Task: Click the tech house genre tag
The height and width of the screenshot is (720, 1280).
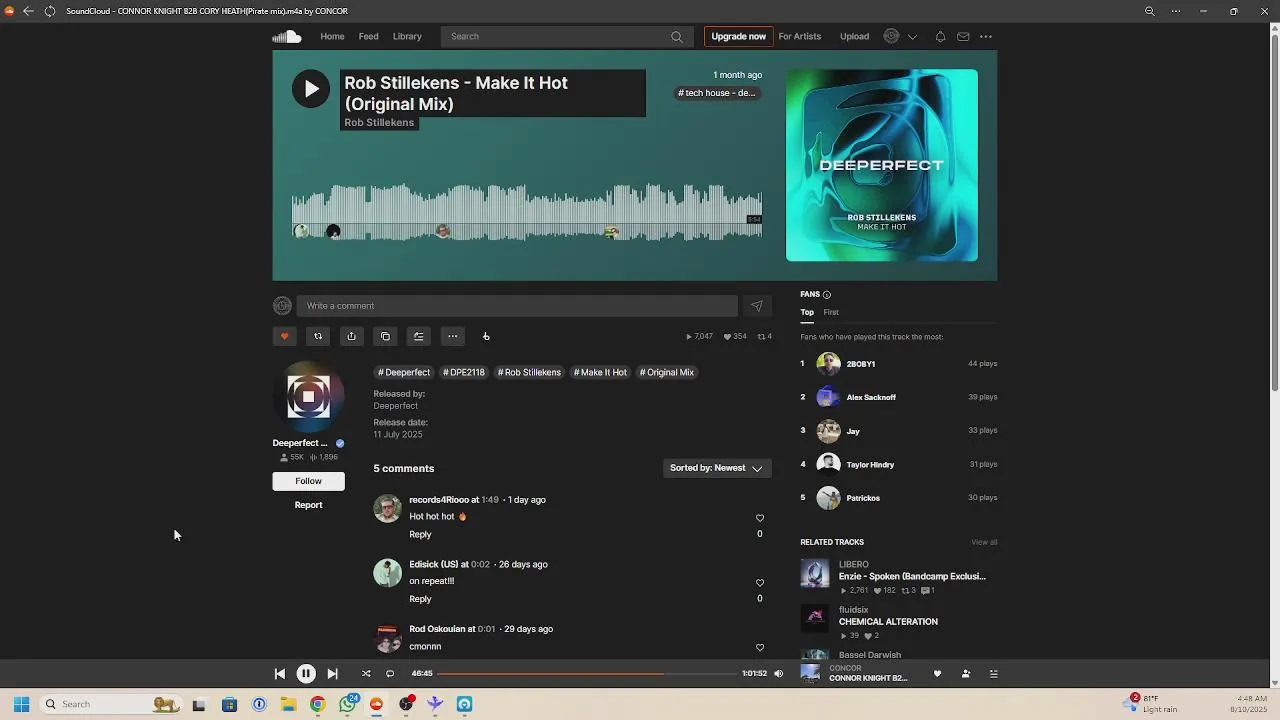Action: click(x=717, y=93)
